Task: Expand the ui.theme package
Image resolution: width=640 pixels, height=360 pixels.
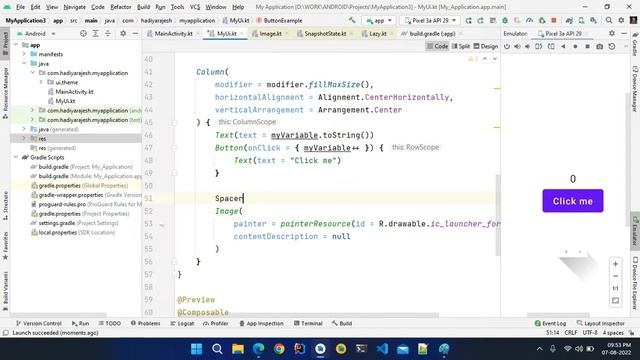Action: 41,82
